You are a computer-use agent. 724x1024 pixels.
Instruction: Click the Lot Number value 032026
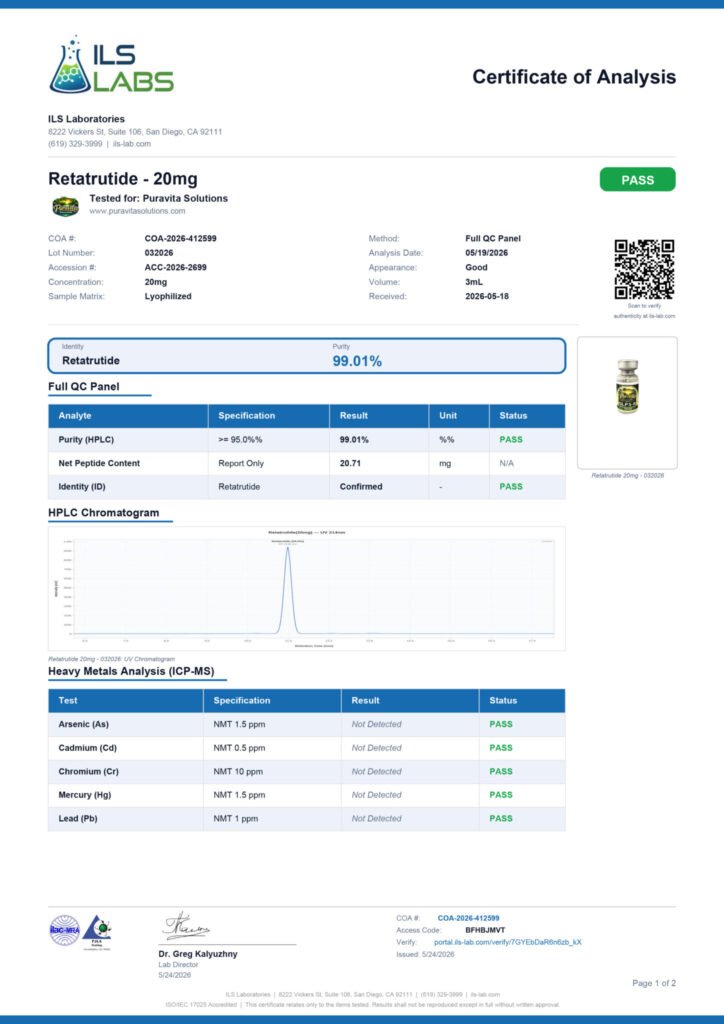click(159, 253)
